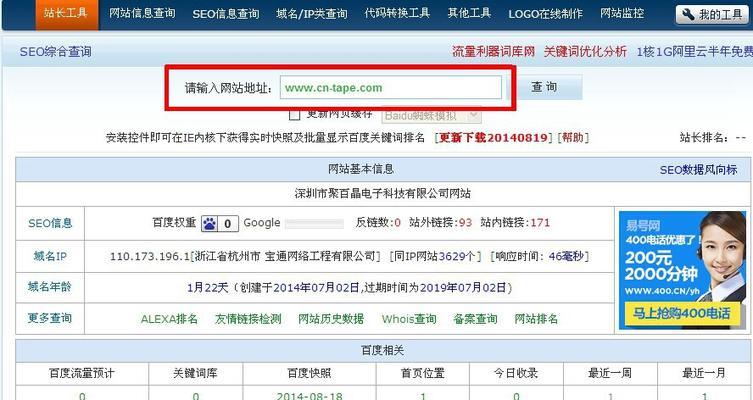Screen dimensions: 753x400
Task: Open 网站排名 link
Action: [536, 319]
